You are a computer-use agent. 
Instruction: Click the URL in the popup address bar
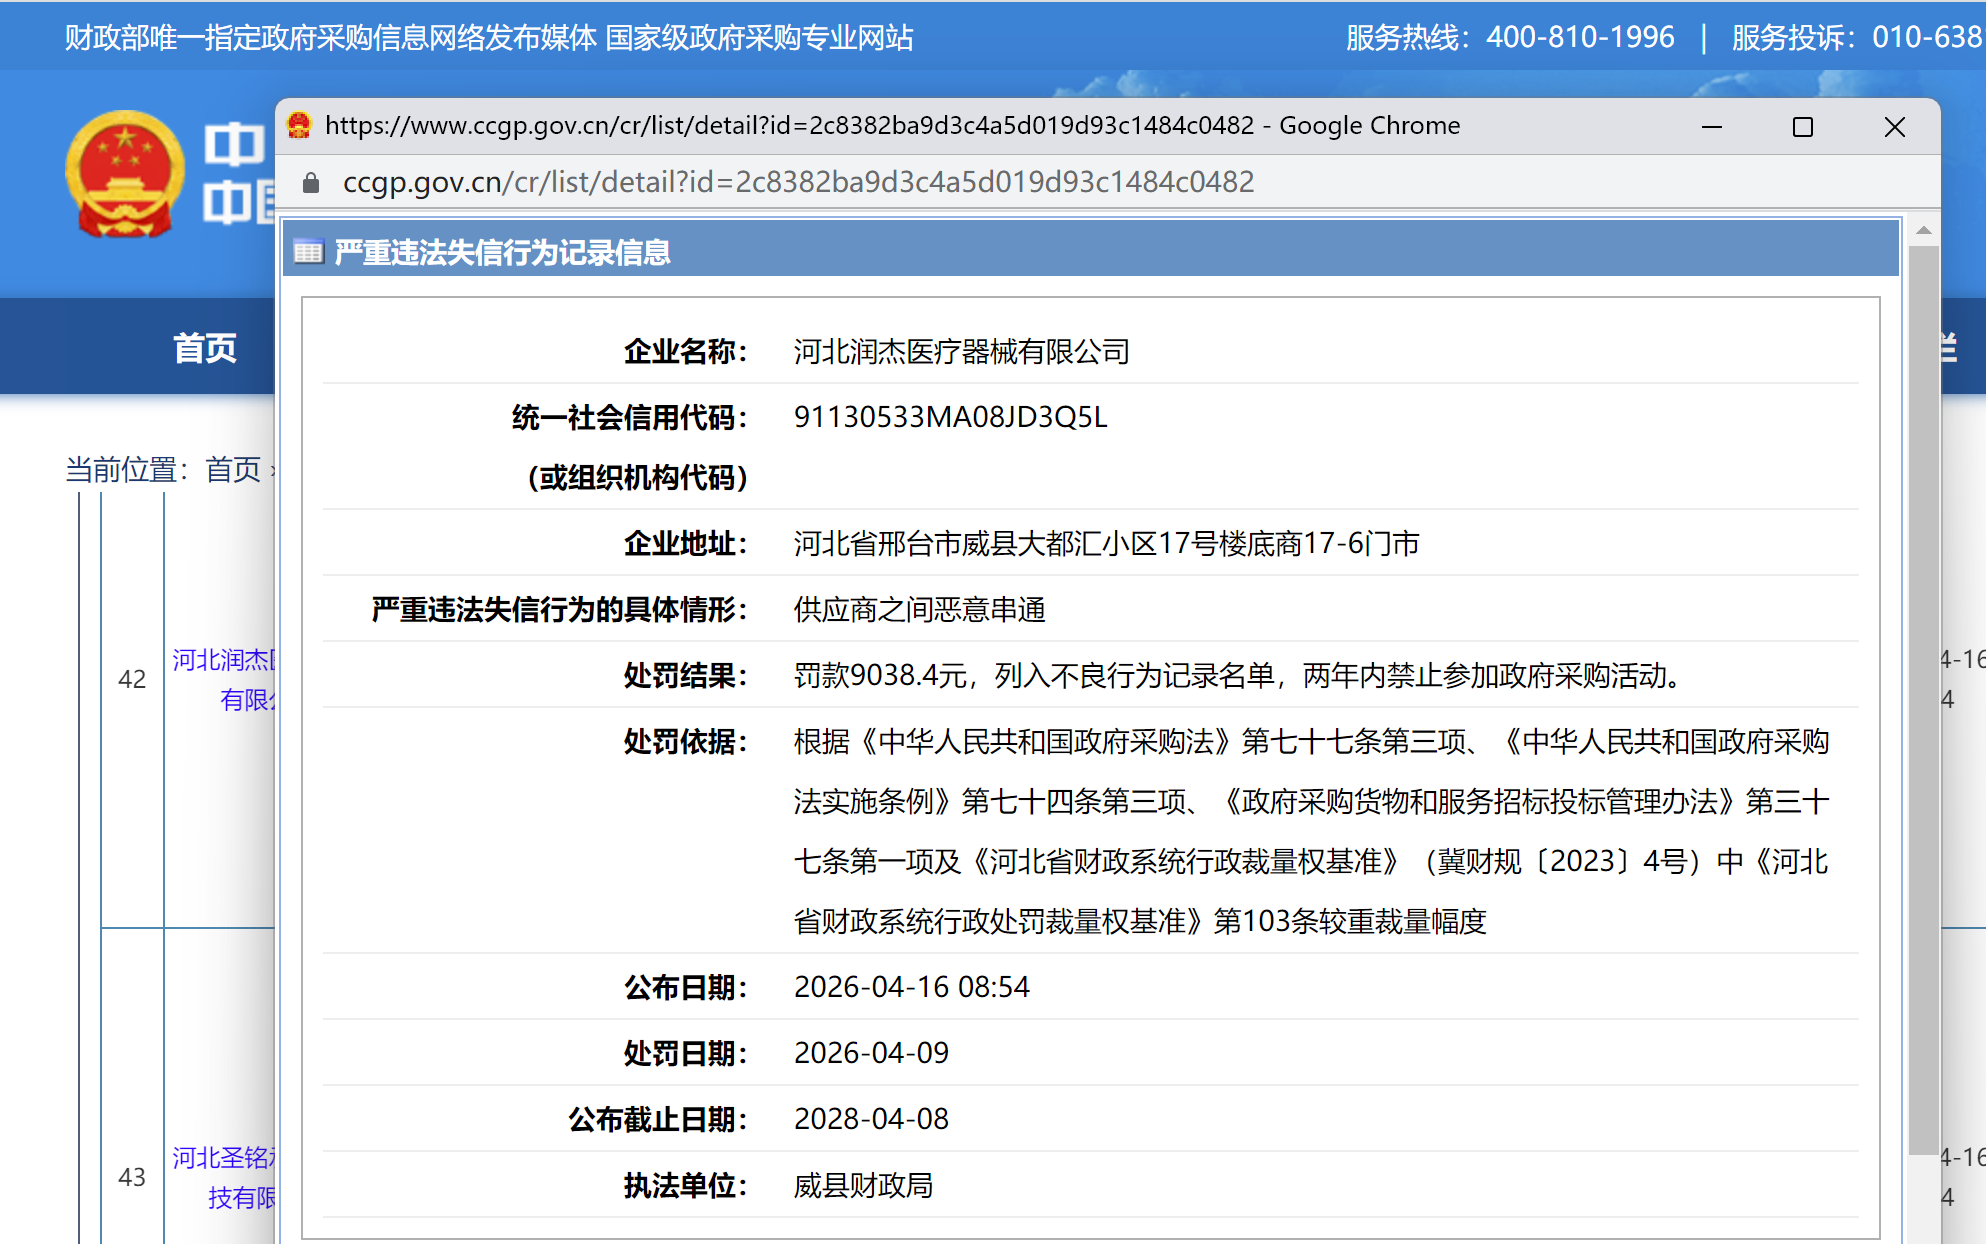point(797,182)
